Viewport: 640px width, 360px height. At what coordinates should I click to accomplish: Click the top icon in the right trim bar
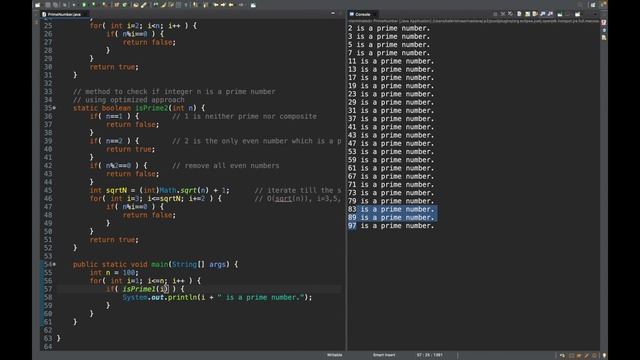(x=604, y=22)
